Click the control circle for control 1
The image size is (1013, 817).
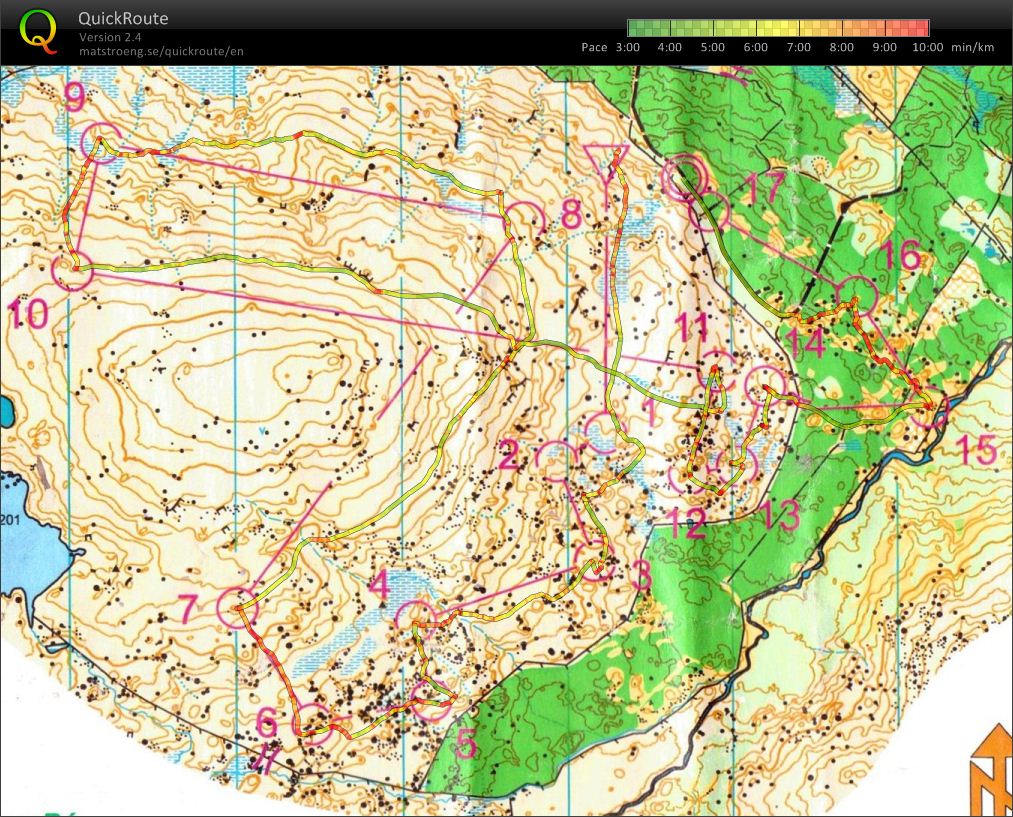tap(605, 433)
